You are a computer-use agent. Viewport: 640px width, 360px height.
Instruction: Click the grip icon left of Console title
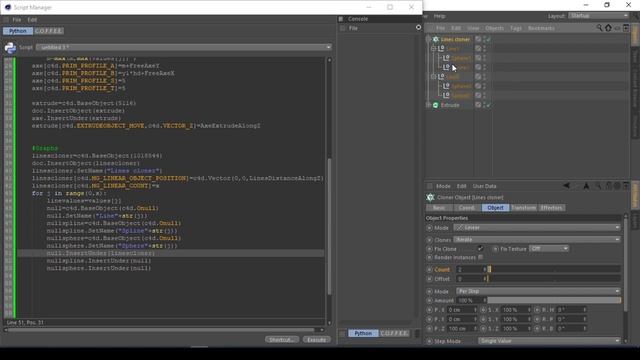(341, 19)
